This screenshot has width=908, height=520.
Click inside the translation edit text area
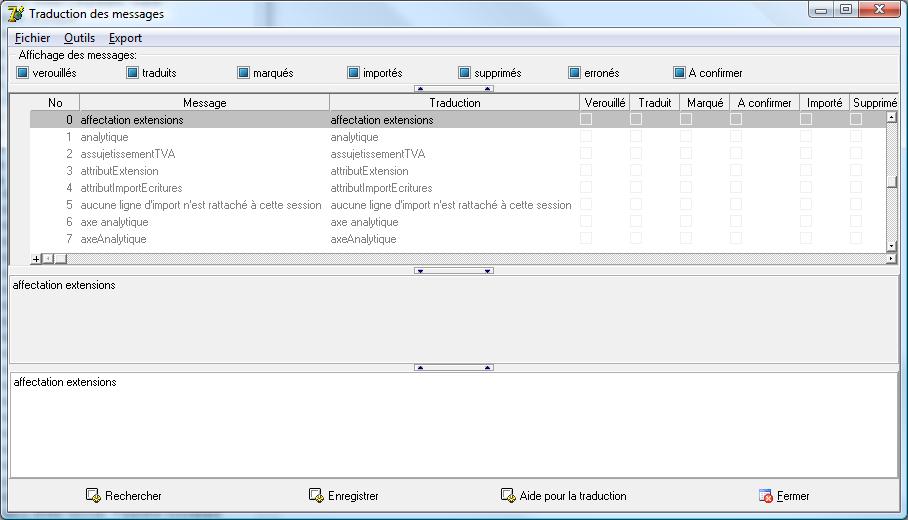pyautogui.click(x=453, y=425)
